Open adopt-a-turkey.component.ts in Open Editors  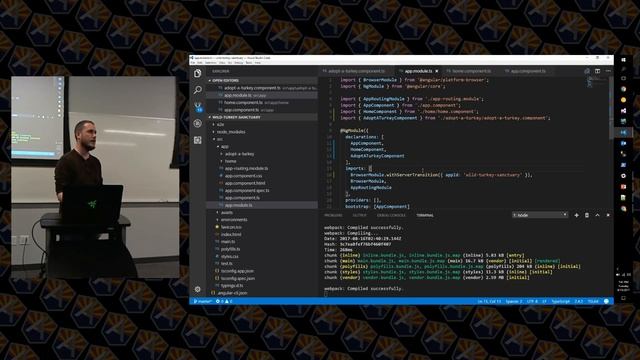pos(262,88)
